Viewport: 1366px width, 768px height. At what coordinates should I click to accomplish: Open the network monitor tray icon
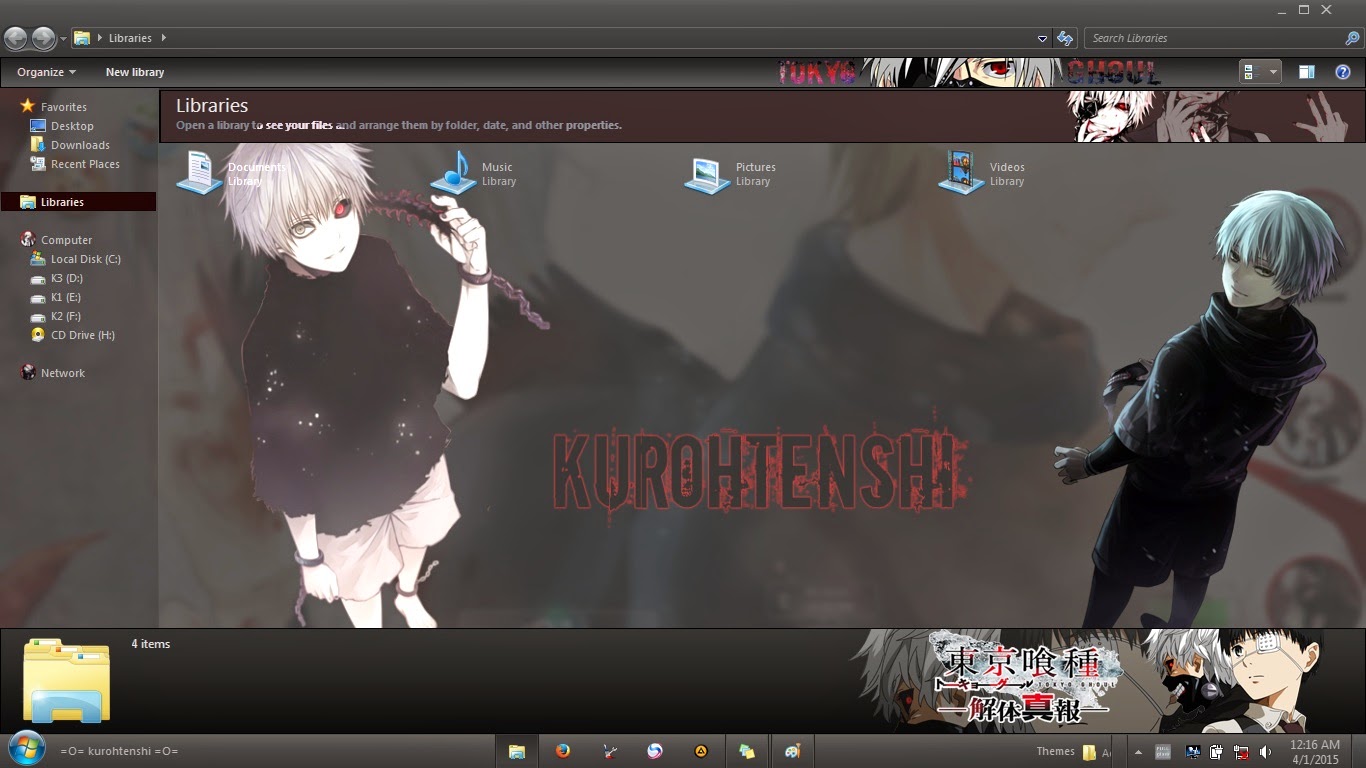(x=1193, y=752)
